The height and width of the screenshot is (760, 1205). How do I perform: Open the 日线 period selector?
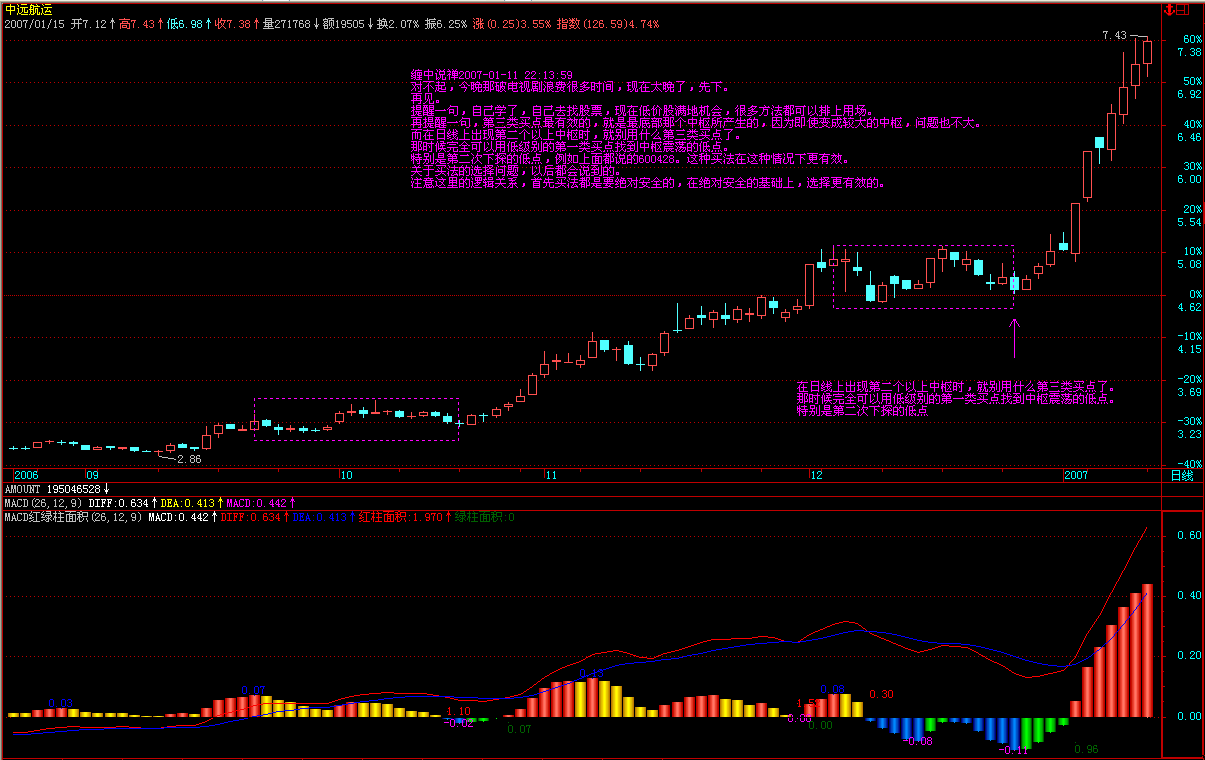1181,475
